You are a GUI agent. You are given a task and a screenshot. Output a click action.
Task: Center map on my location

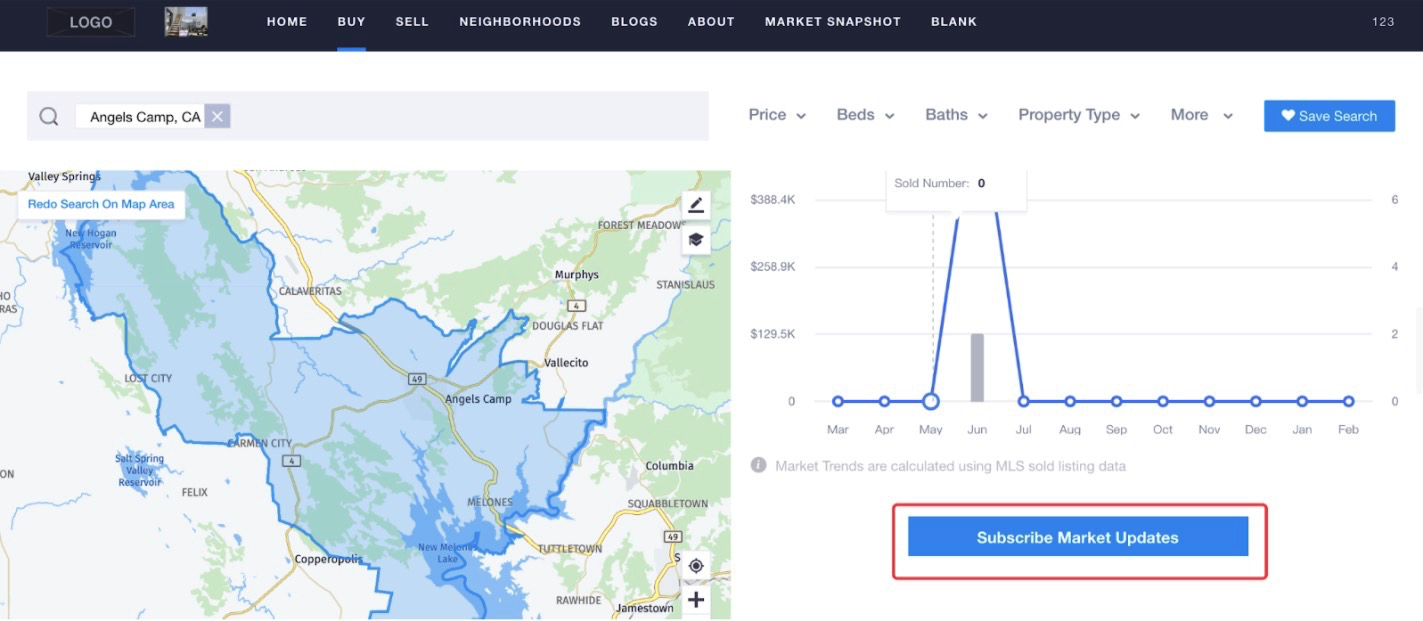click(696, 566)
